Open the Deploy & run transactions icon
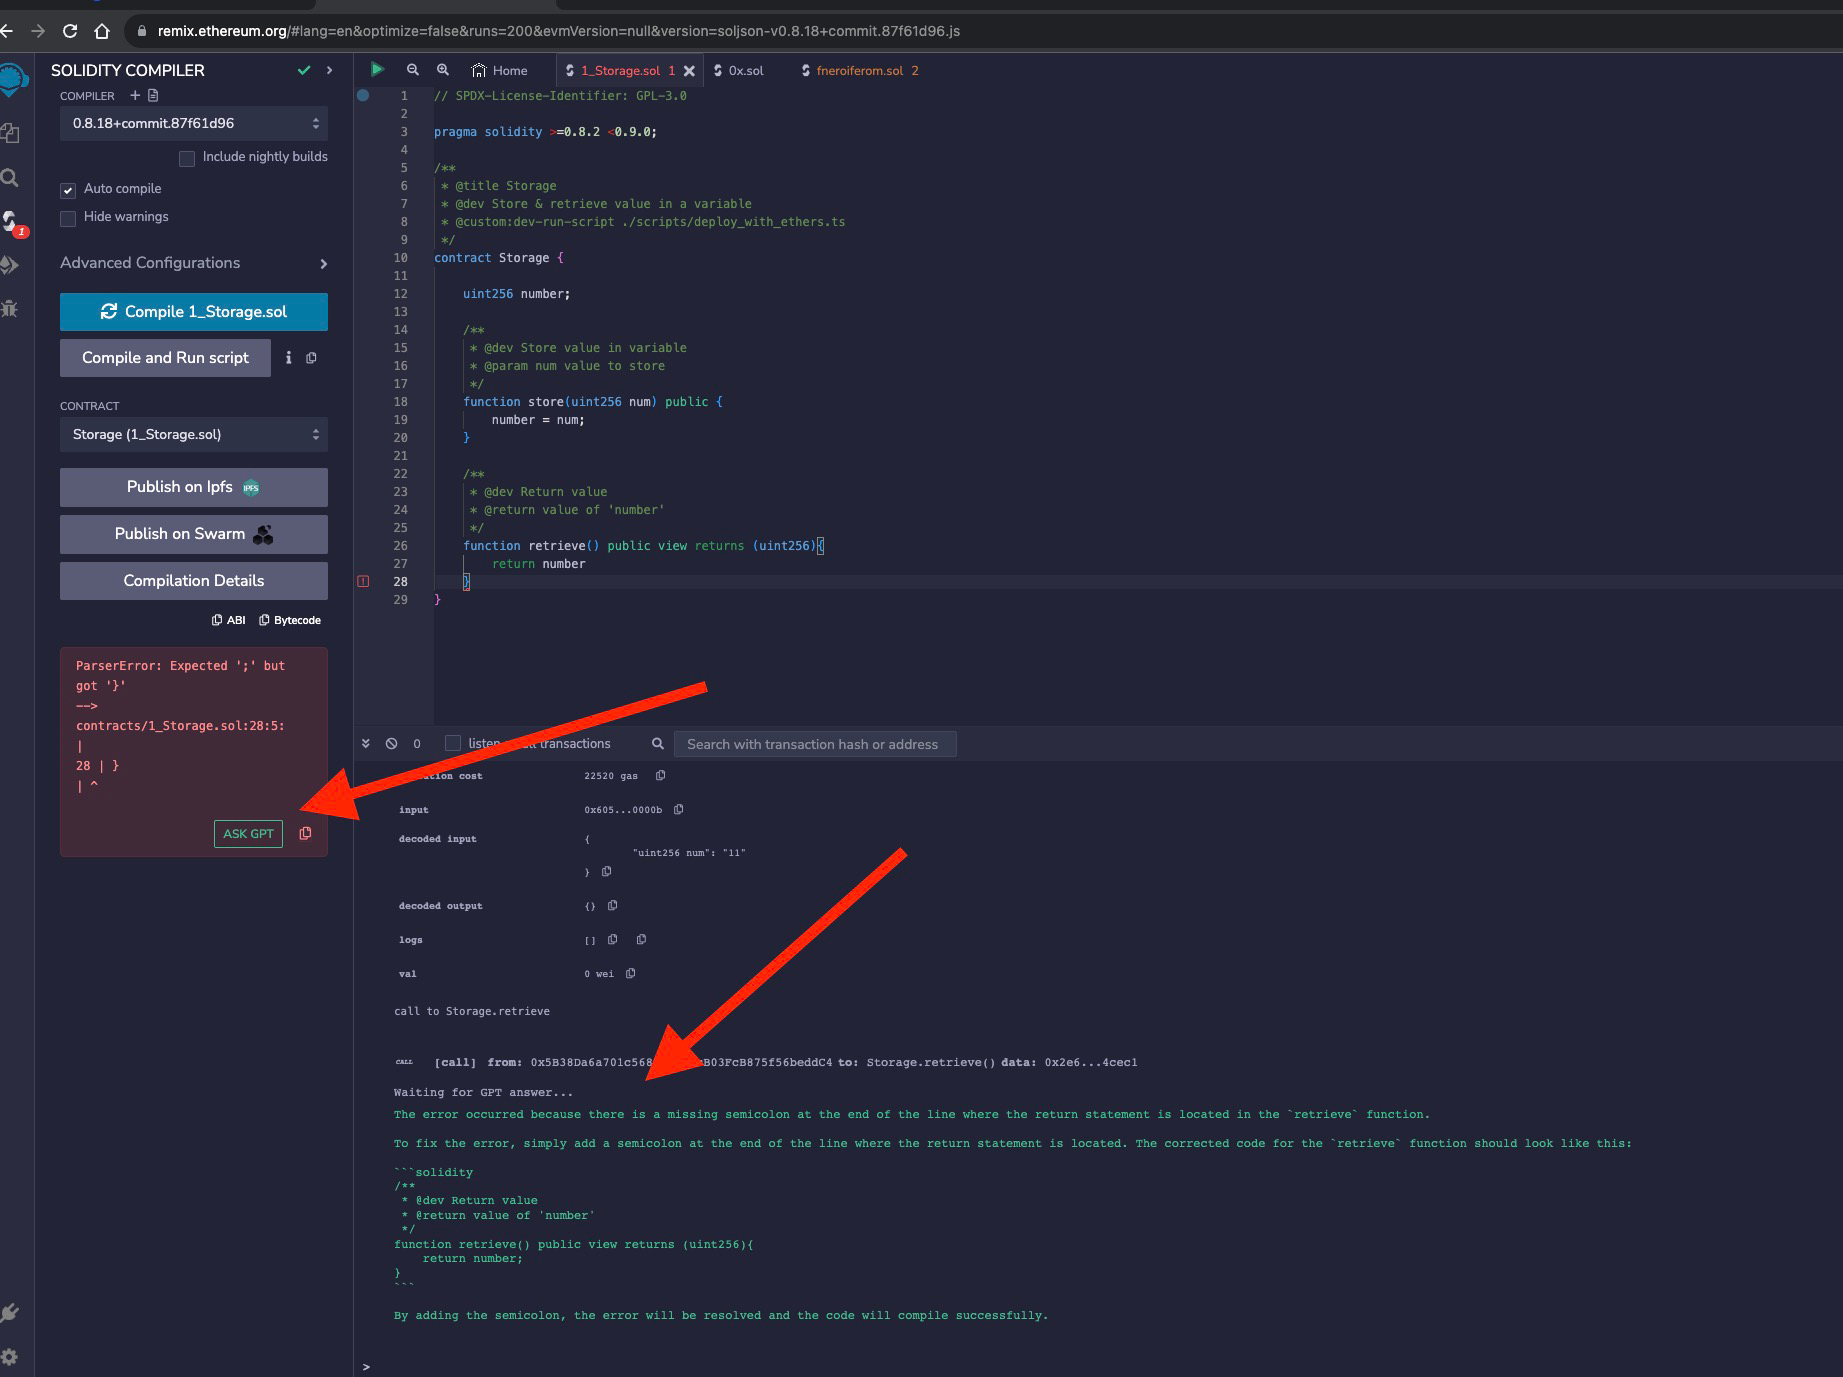Screen dimensions: 1843x1377 10,265
